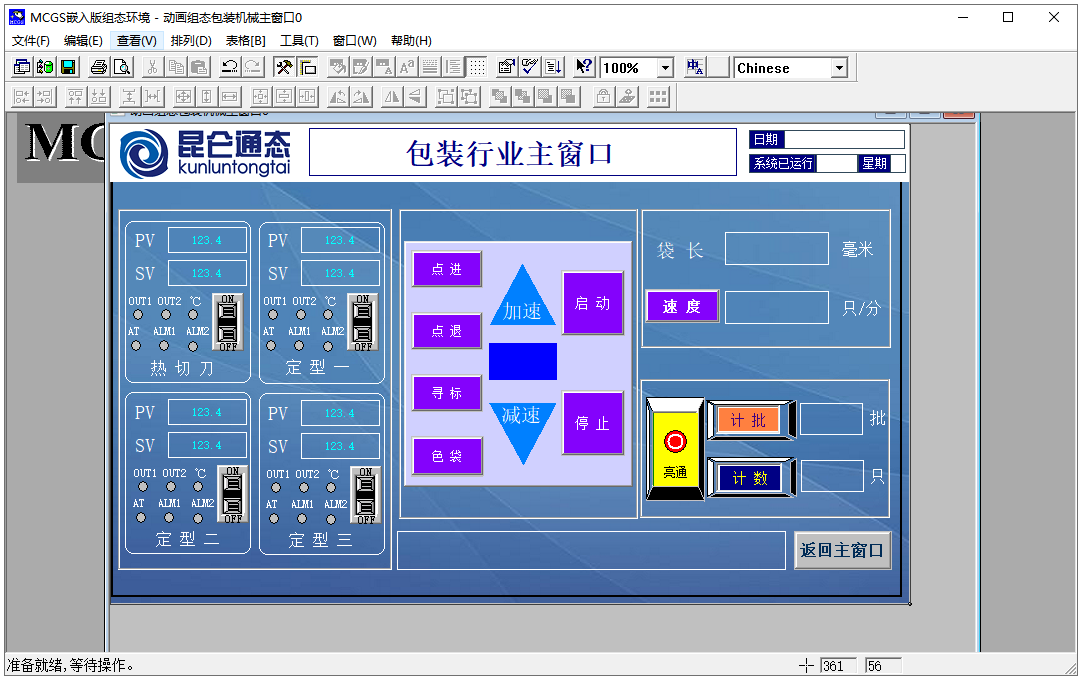Click the group objects icon
This screenshot has width=1083, height=680.
[445, 97]
